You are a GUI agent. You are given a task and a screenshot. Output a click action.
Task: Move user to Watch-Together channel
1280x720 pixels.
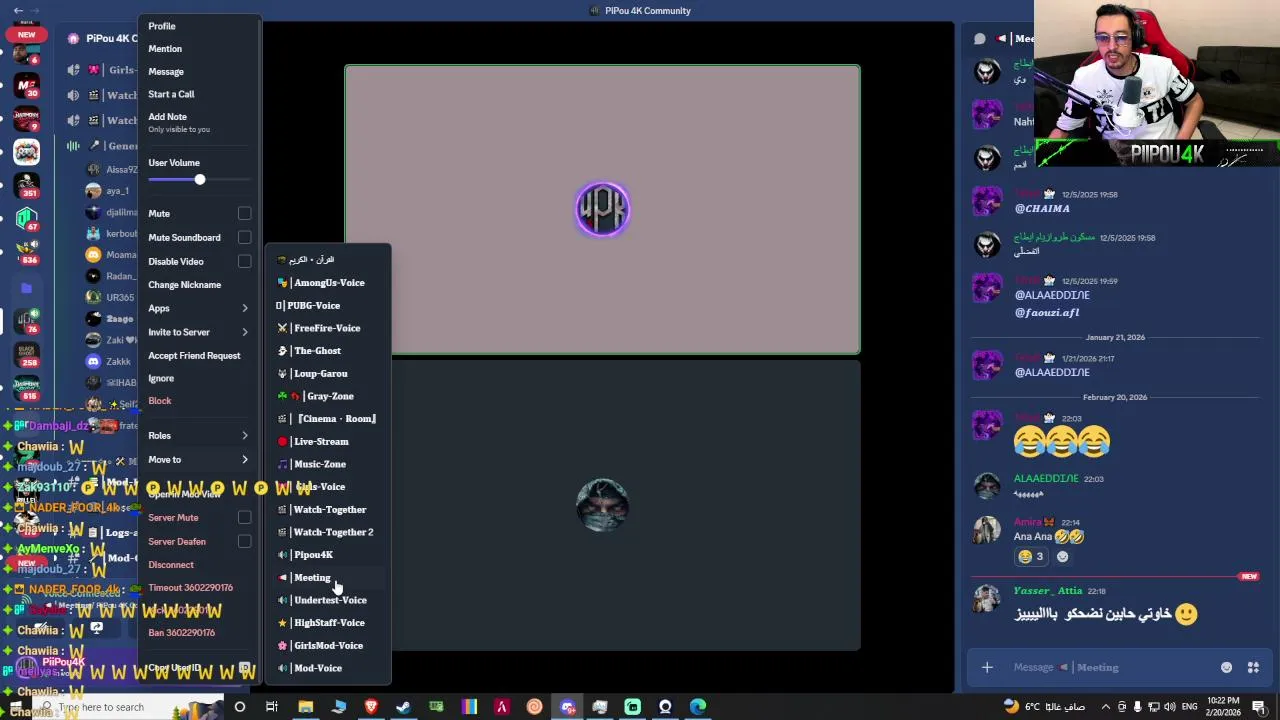pyautogui.click(x=327, y=510)
